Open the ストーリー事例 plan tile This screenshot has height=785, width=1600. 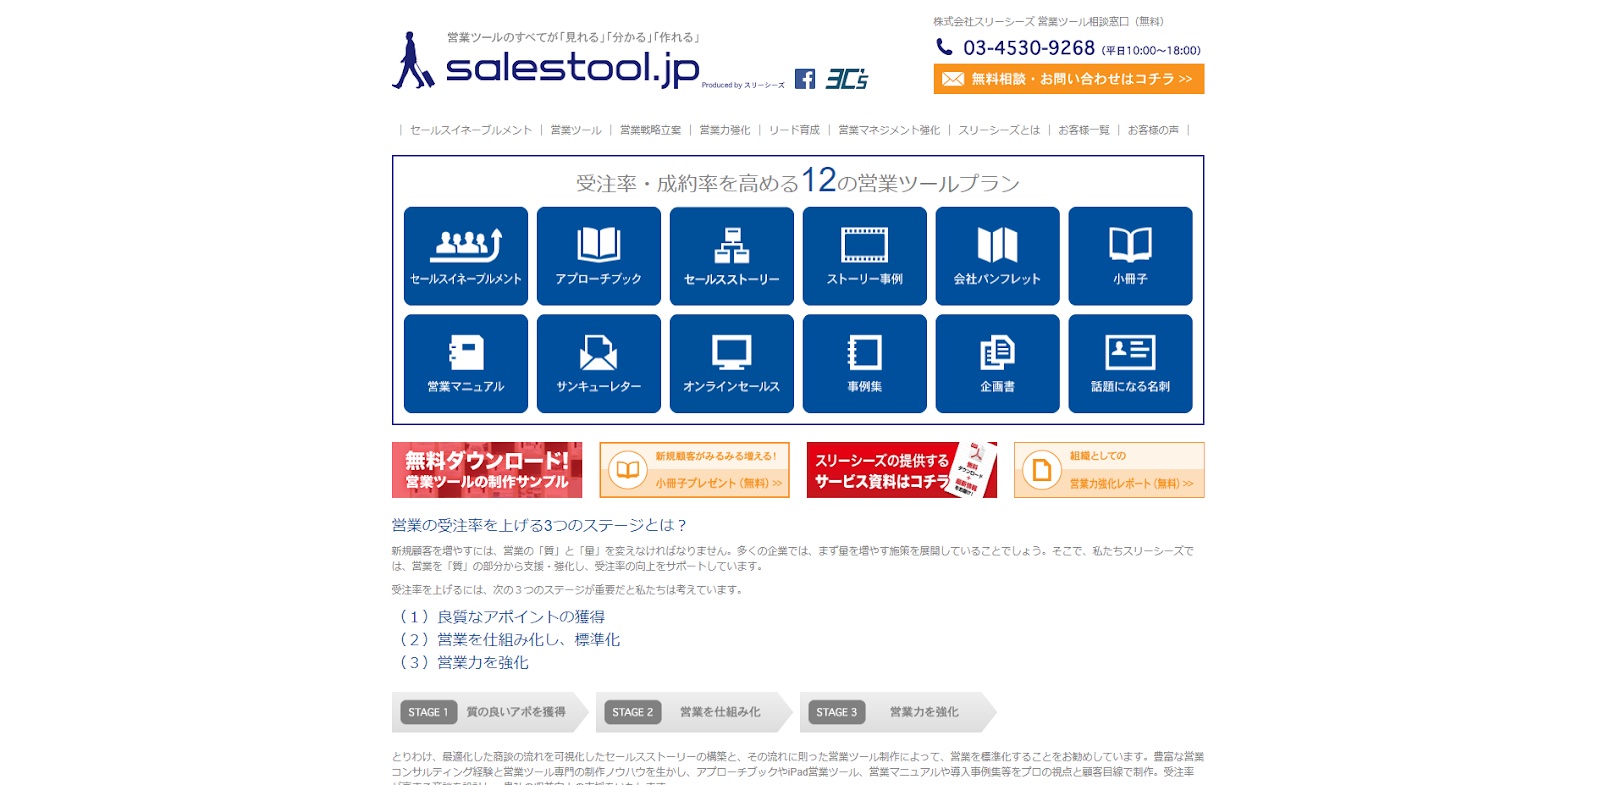coord(864,256)
